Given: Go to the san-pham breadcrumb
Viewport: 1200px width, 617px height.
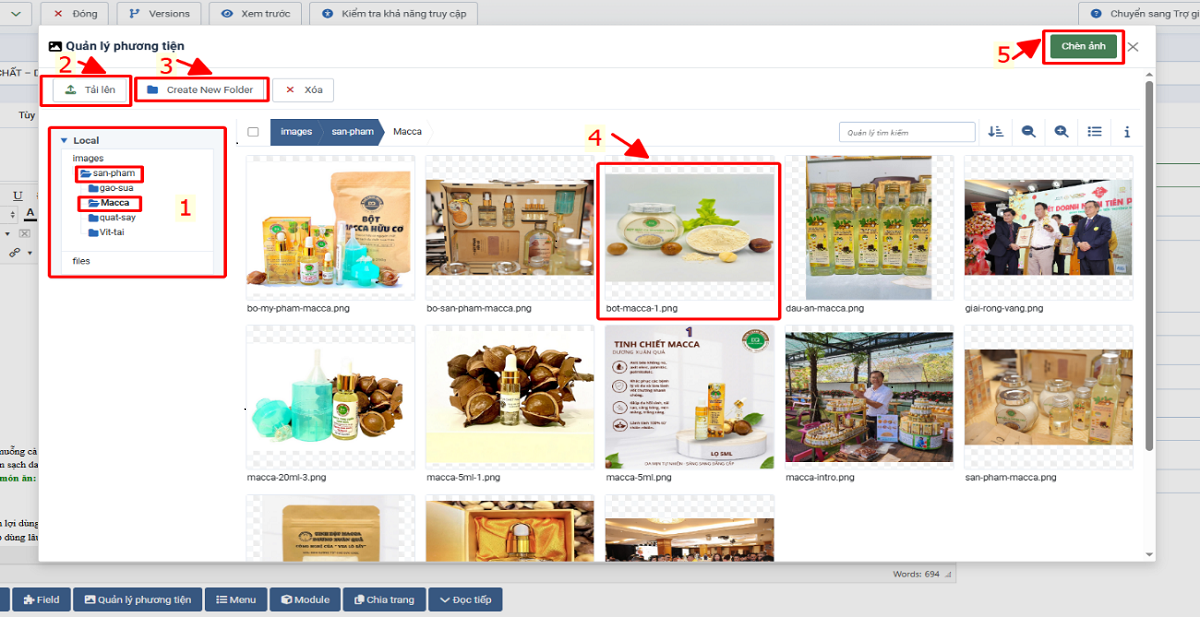Looking at the screenshot, I should pos(353,132).
